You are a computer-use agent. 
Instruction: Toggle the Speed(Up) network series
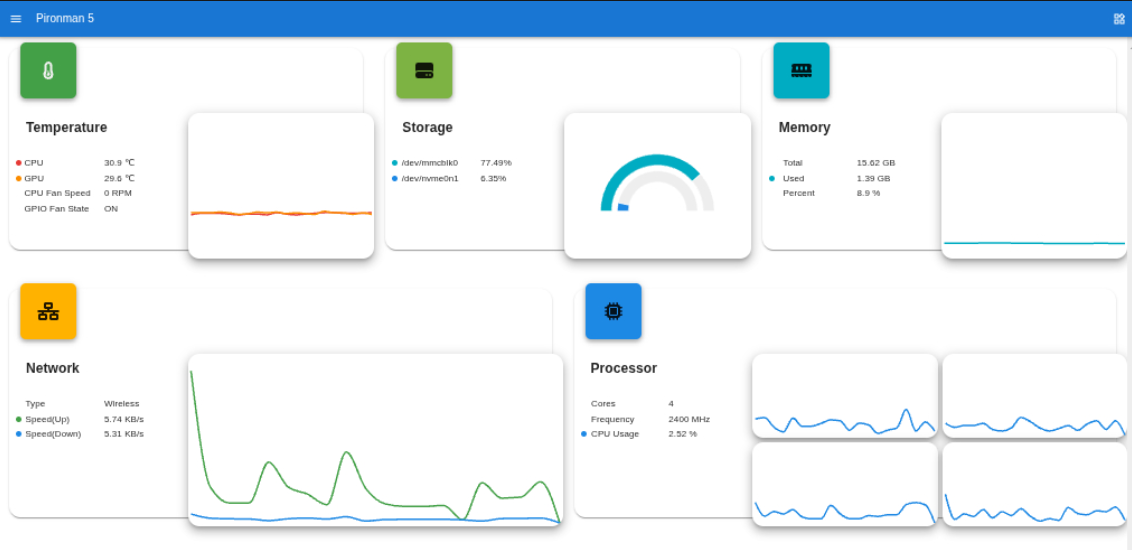tap(19, 420)
